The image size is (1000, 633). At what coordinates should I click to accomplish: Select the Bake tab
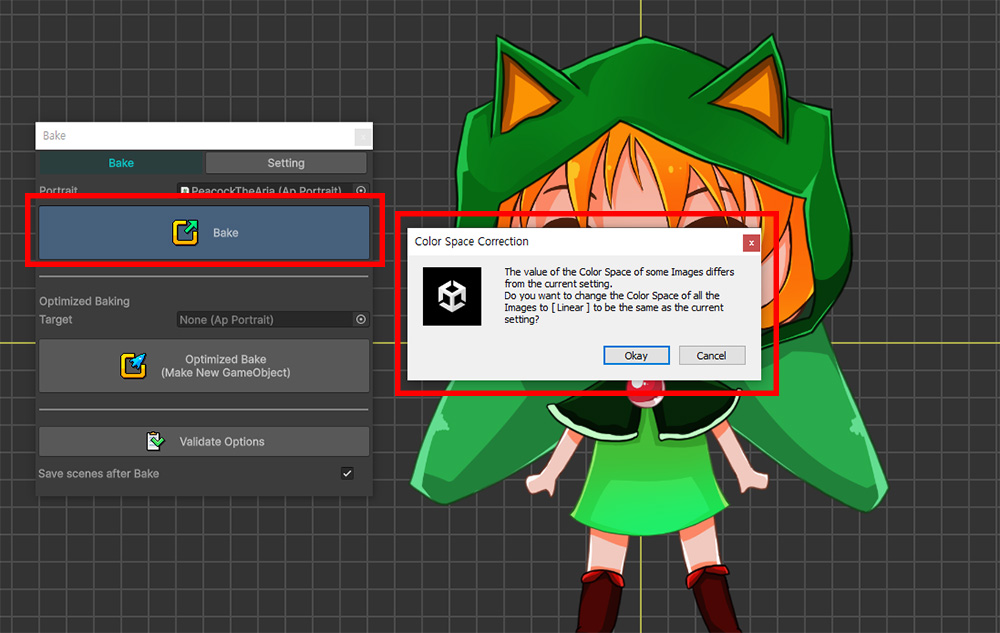tap(121, 163)
